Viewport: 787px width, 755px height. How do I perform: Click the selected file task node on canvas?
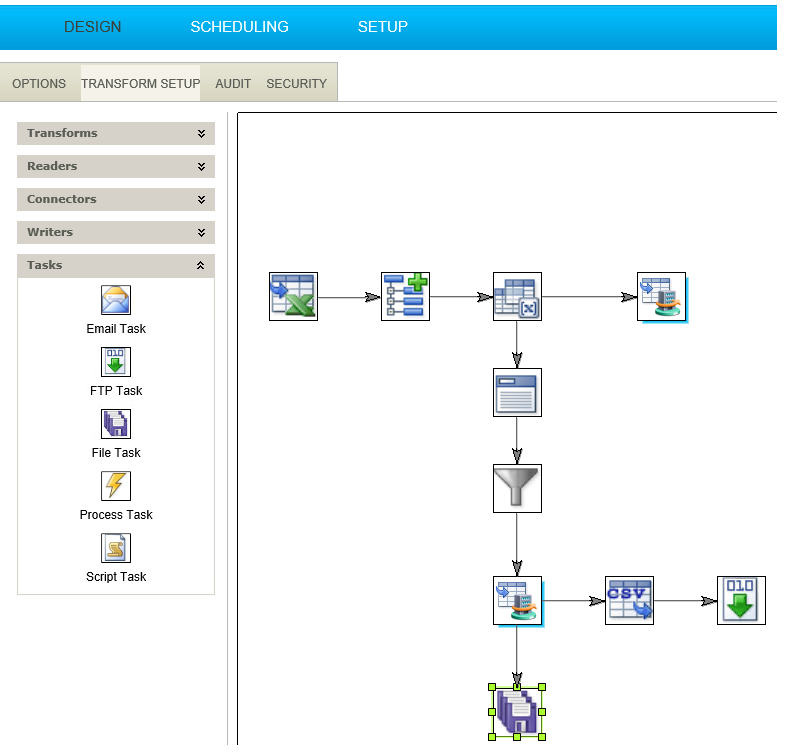[x=516, y=712]
